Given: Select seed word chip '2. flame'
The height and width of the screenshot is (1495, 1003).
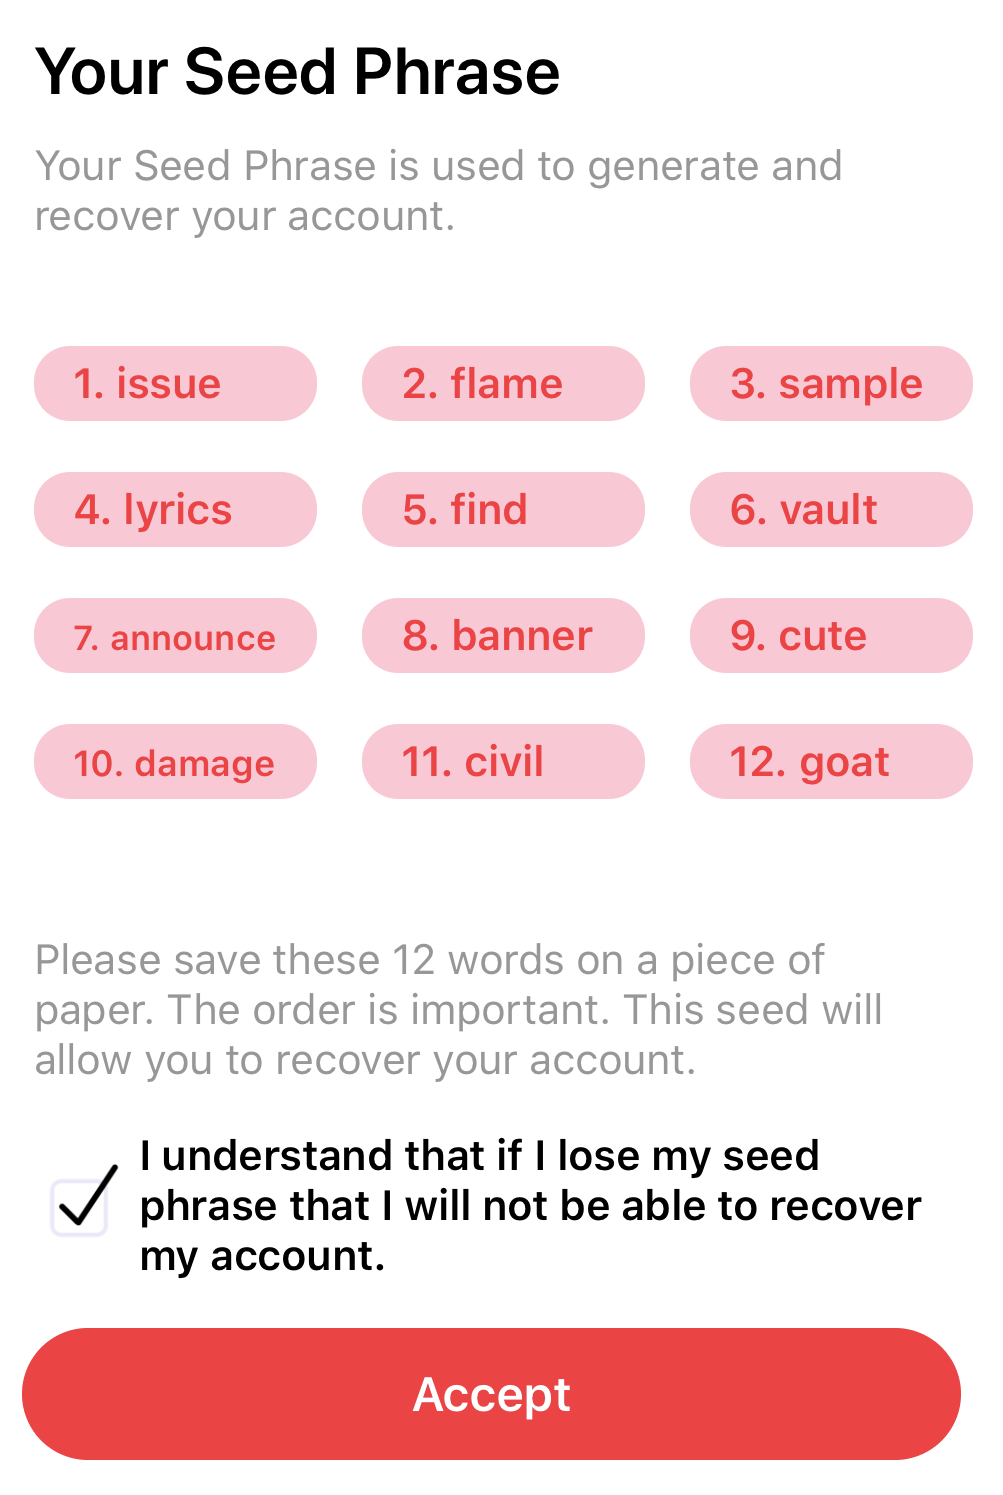Looking at the screenshot, I should click(503, 384).
